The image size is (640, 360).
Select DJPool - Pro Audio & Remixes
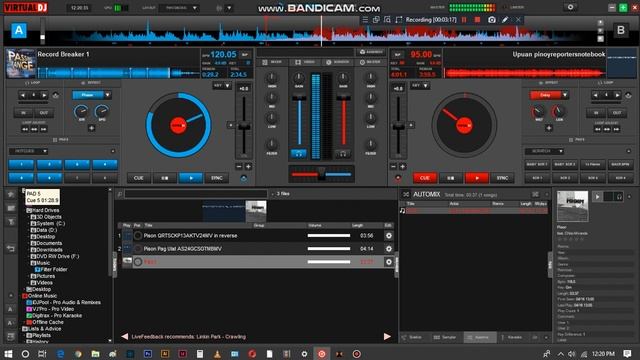[63, 302]
